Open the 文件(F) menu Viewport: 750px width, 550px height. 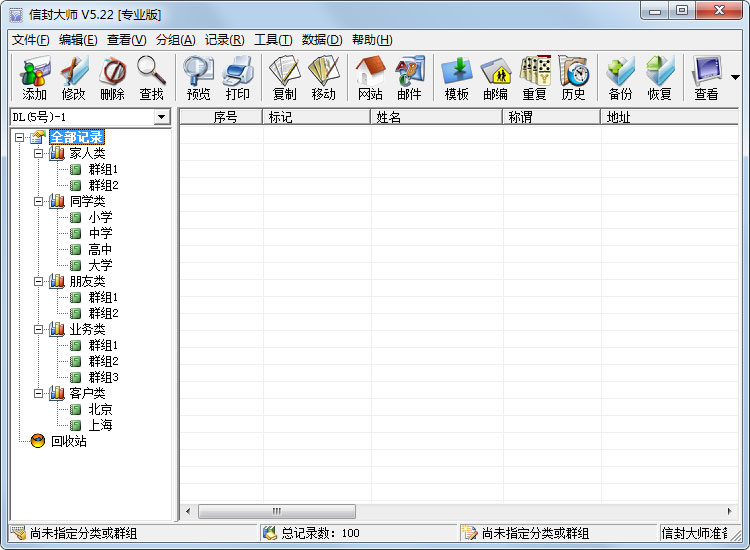(30, 40)
